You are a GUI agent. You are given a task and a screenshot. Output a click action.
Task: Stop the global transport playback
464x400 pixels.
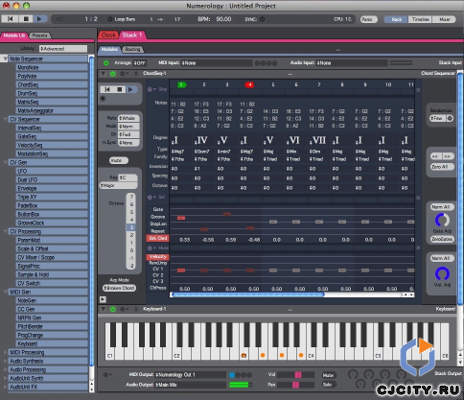[x=26, y=19]
